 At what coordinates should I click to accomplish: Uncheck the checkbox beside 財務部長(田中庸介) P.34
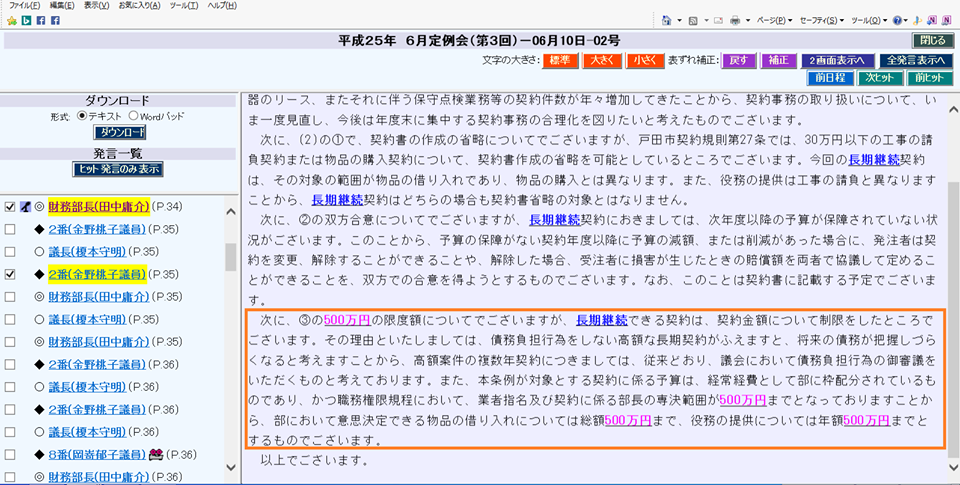10,207
